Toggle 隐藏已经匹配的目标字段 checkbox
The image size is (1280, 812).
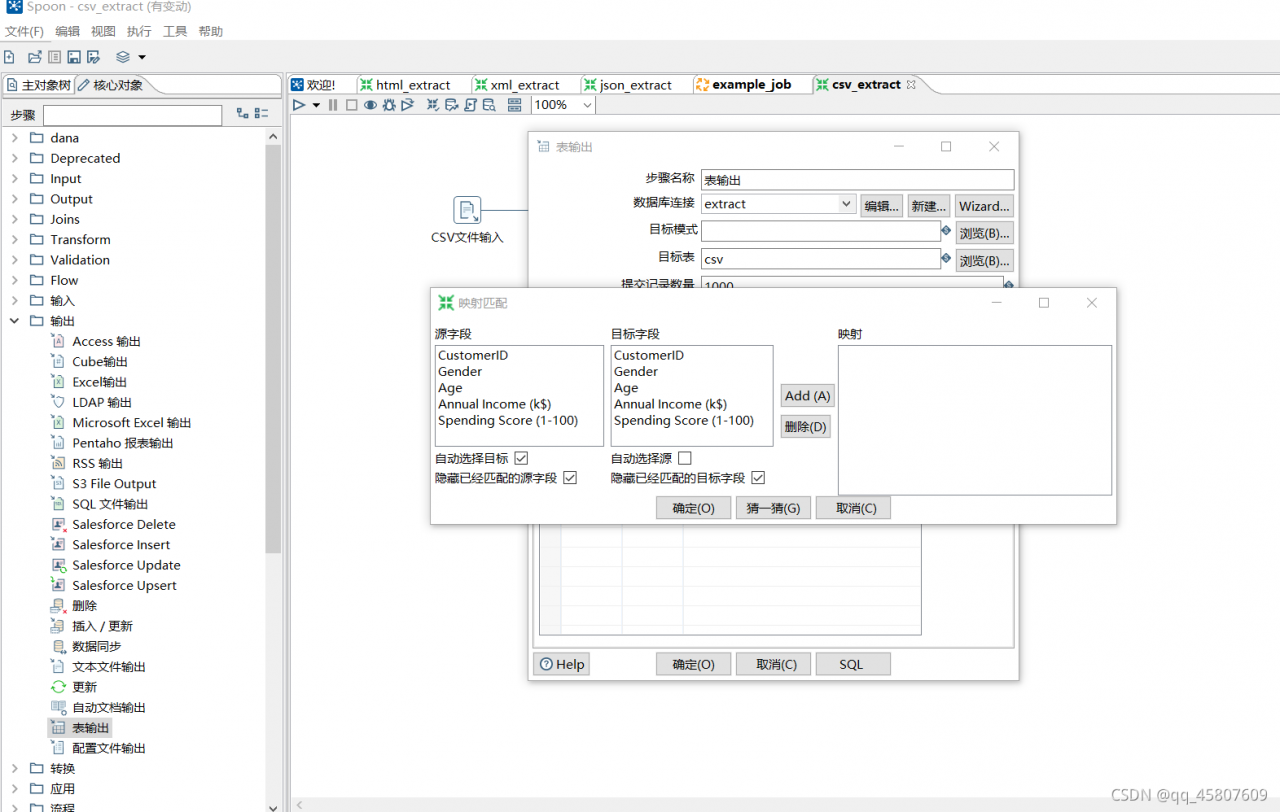coord(758,478)
